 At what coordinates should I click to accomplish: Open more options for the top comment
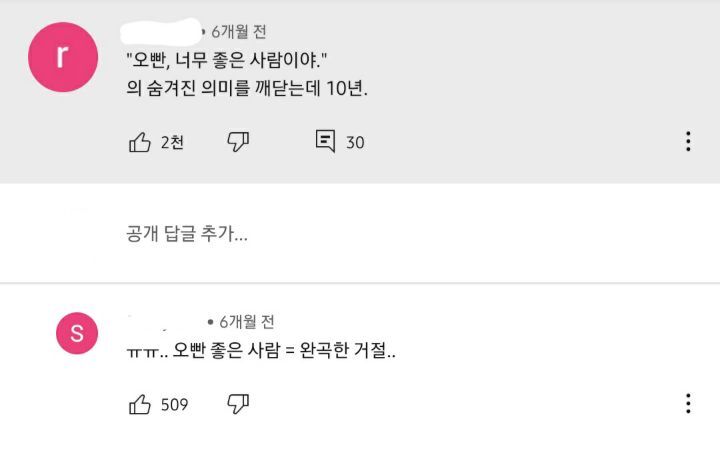(688, 142)
